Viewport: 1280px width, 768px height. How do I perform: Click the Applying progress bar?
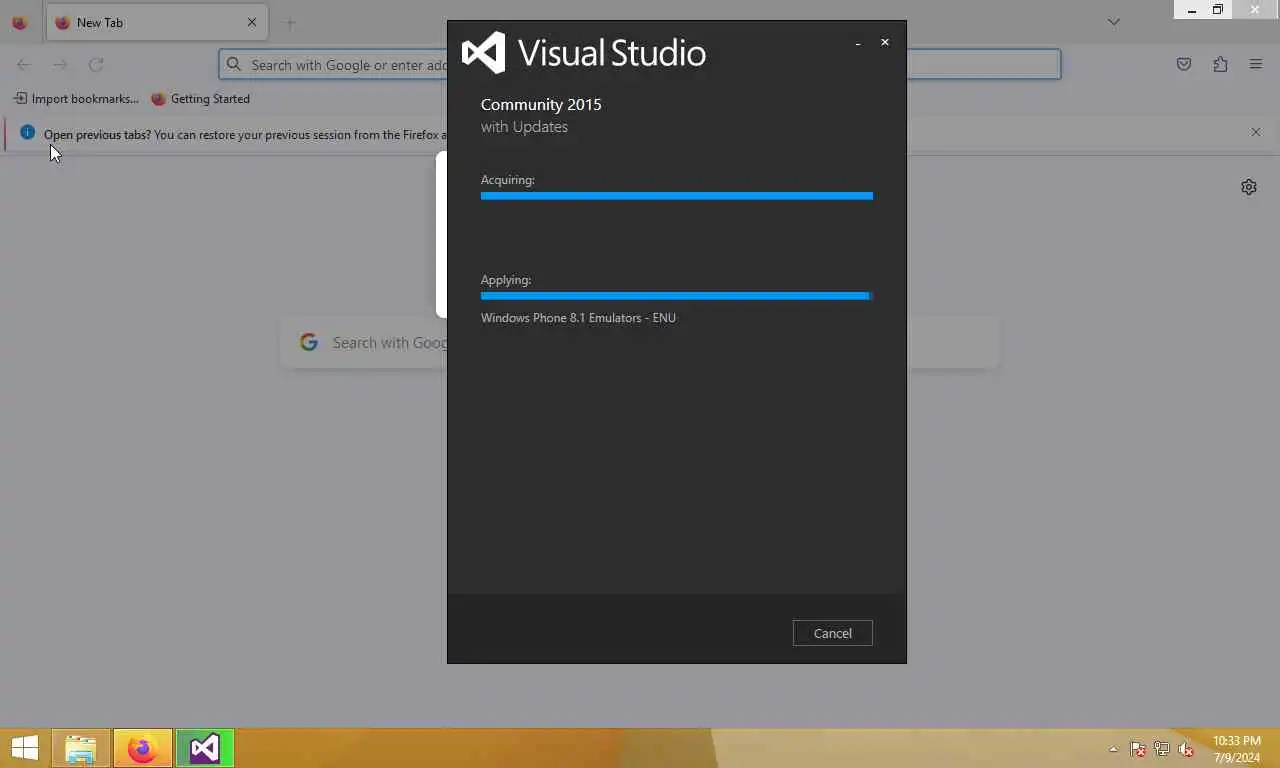click(677, 296)
